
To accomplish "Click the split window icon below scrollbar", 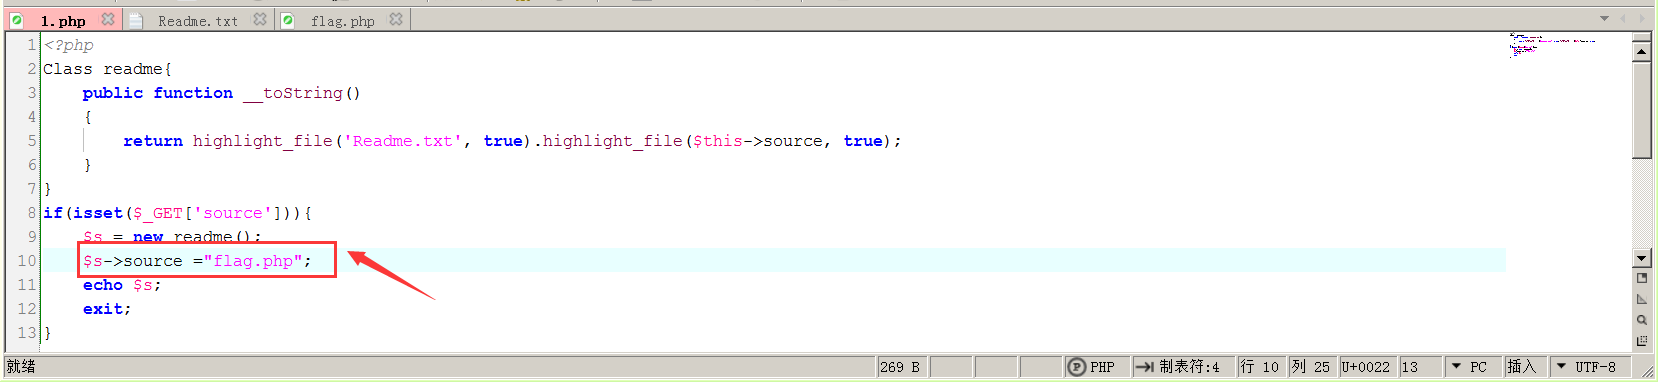I will click(1641, 278).
